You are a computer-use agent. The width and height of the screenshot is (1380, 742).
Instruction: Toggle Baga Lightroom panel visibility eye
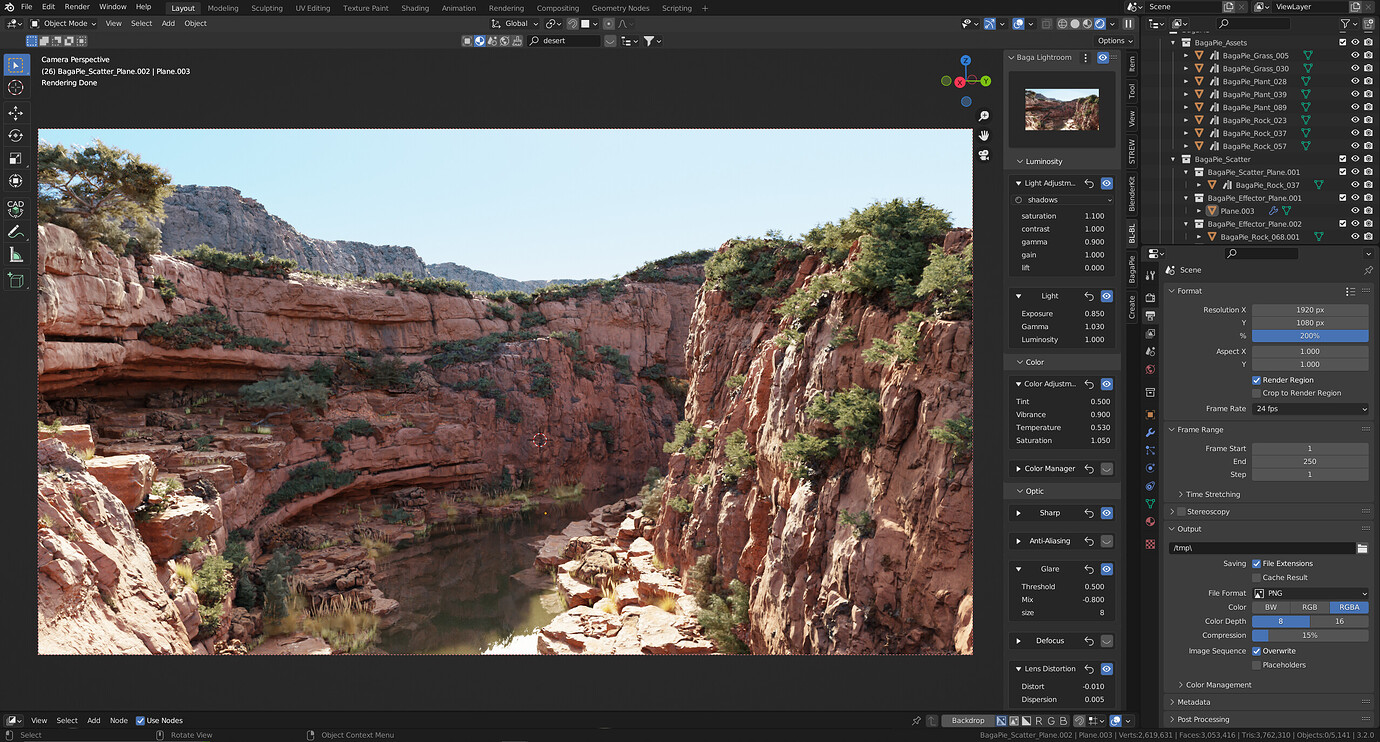1102,58
